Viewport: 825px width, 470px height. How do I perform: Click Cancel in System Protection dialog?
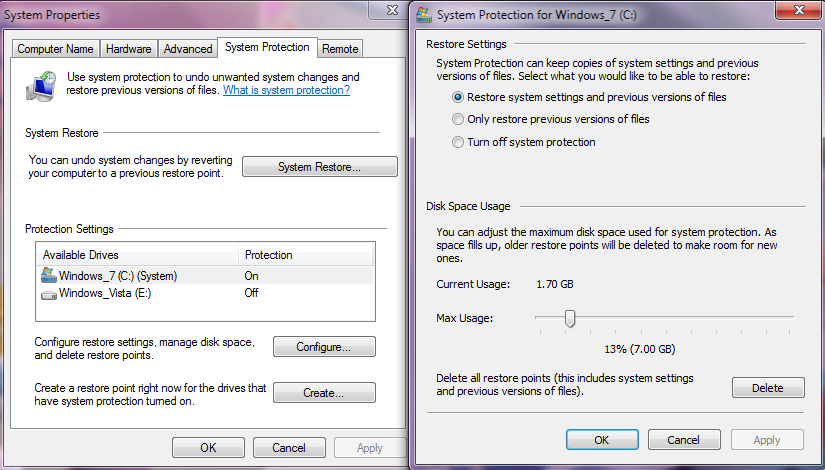pyautogui.click(x=683, y=440)
